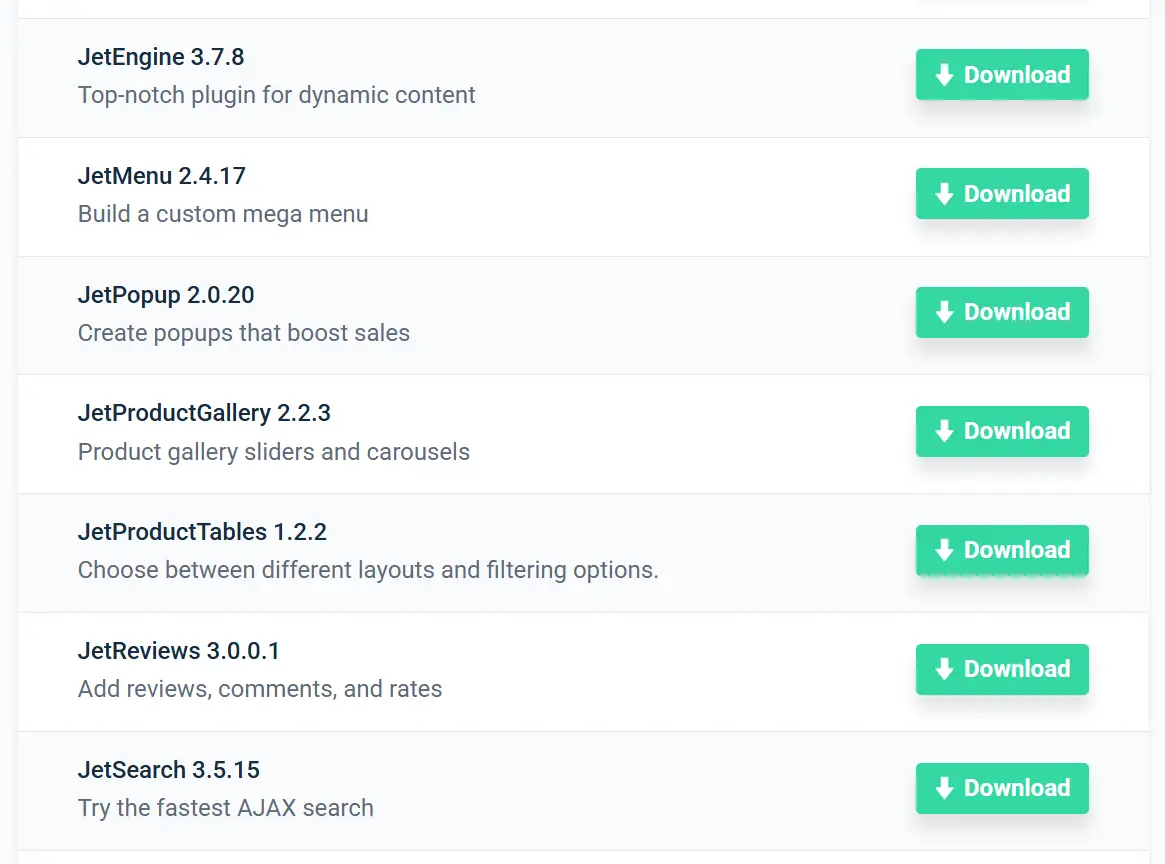The image size is (1165, 864).
Task: Click the download arrow icon for JetProductTables
Action: 944,550
